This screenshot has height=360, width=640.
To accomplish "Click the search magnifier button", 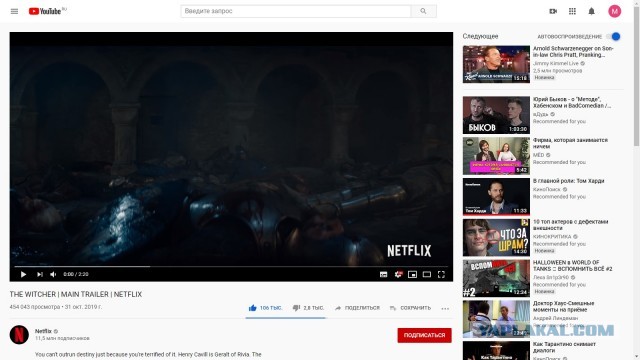I will pyautogui.click(x=423, y=11).
